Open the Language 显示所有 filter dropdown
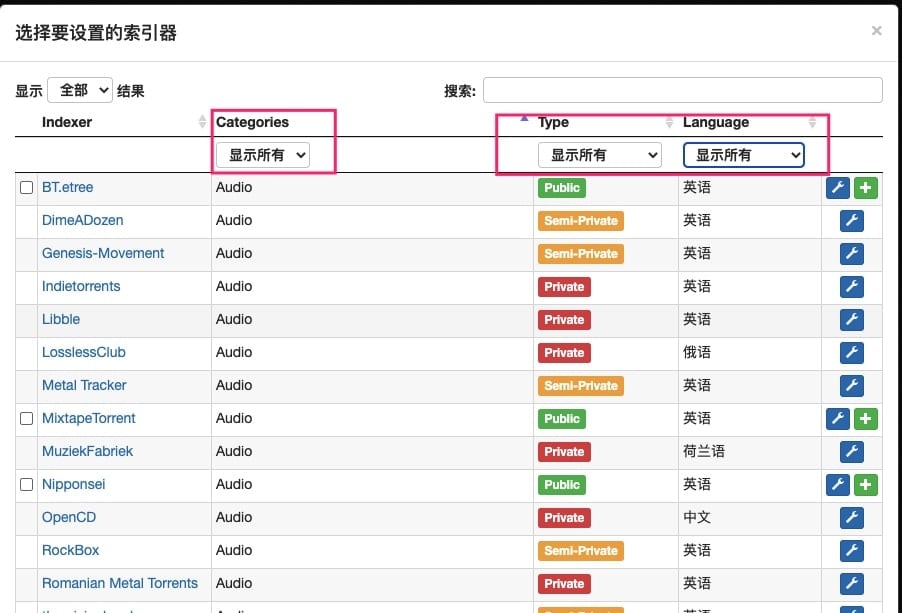The image size is (902, 613). click(743, 155)
